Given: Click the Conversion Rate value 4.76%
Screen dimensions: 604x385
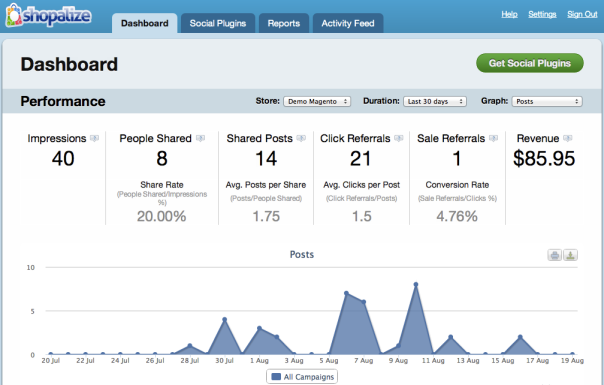Looking at the screenshot, I should pos(457,216).
